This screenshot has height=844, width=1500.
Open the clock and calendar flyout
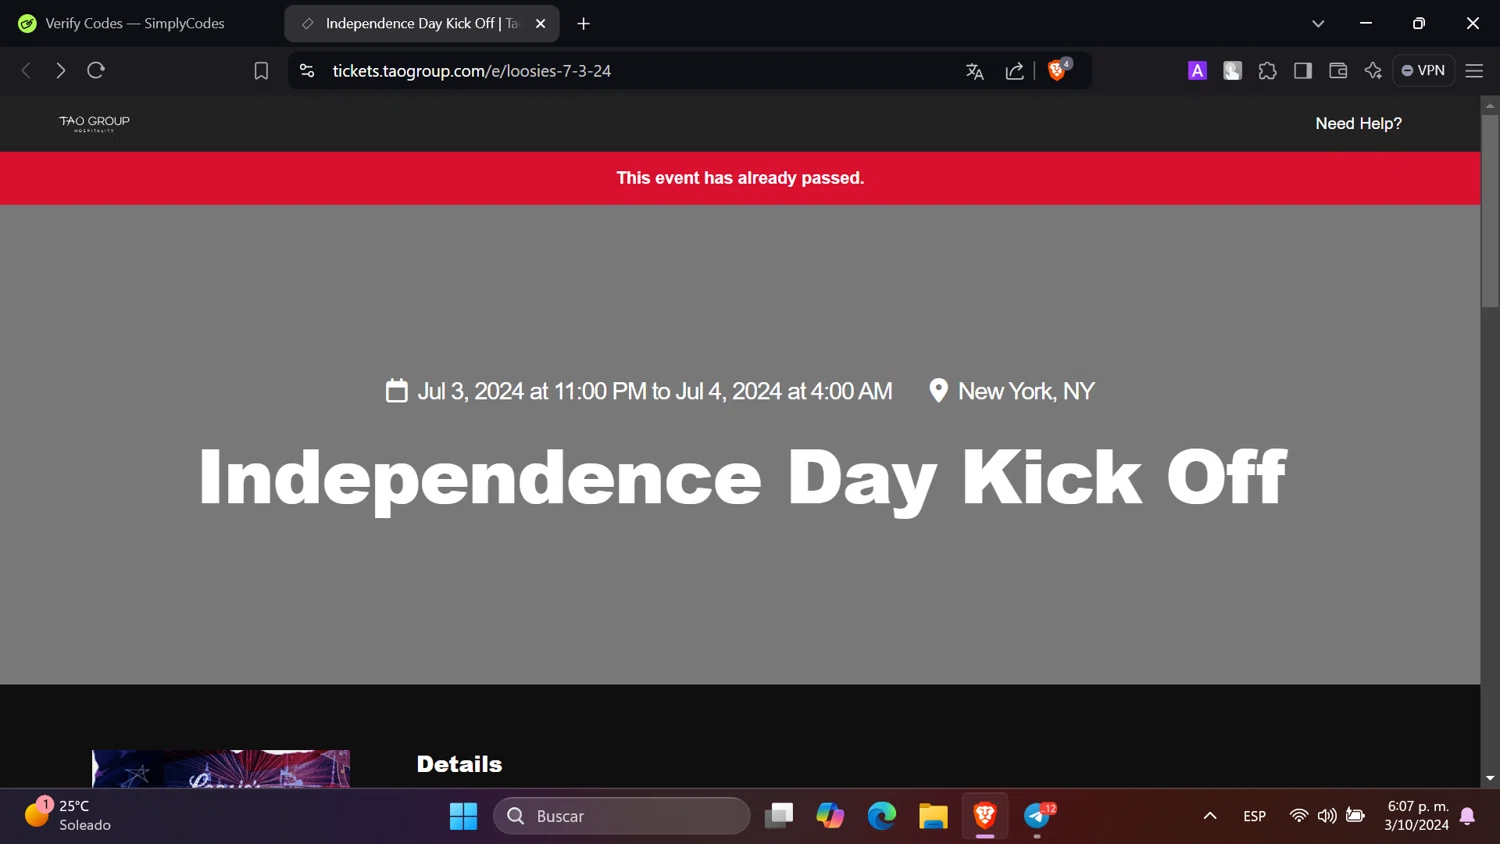click(1417, 816)
